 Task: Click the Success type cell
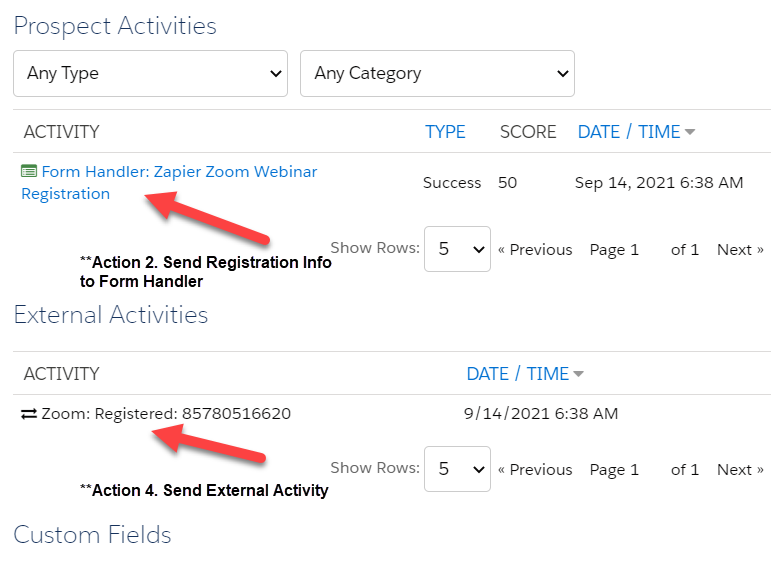452,183
